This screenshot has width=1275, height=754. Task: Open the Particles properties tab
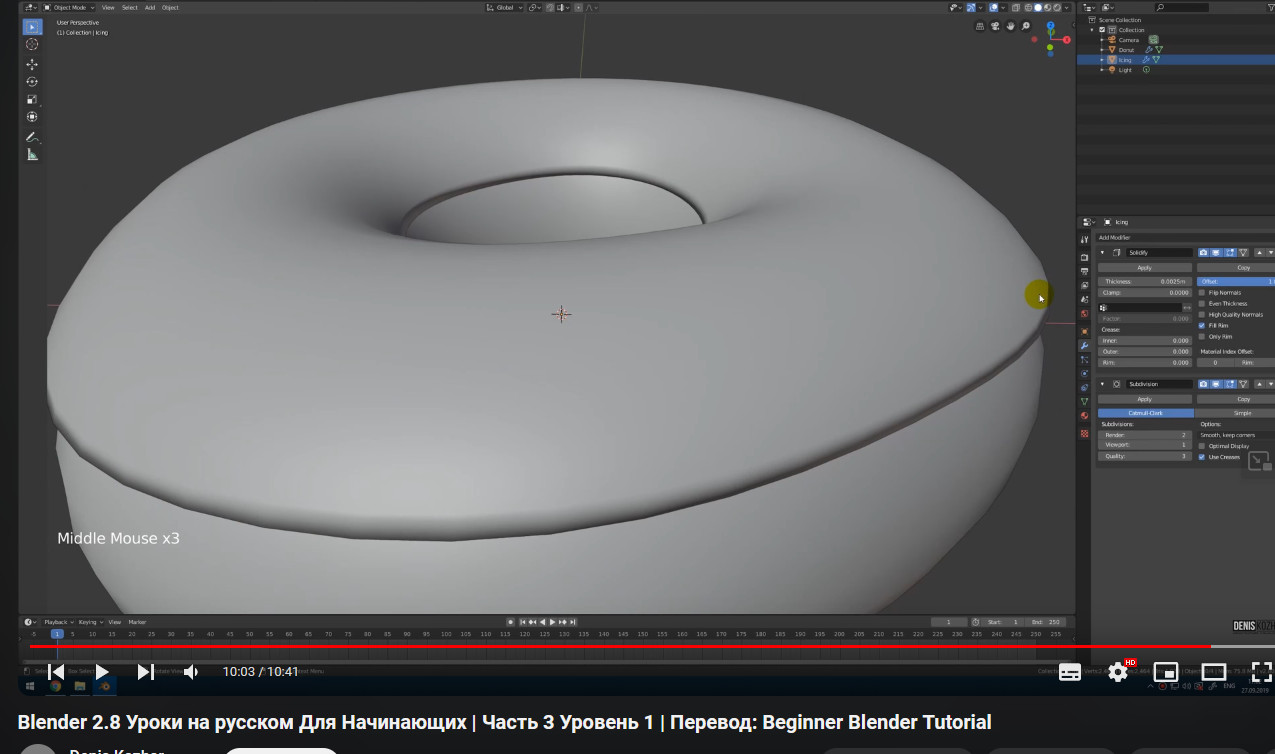(x=1084, y=360)
